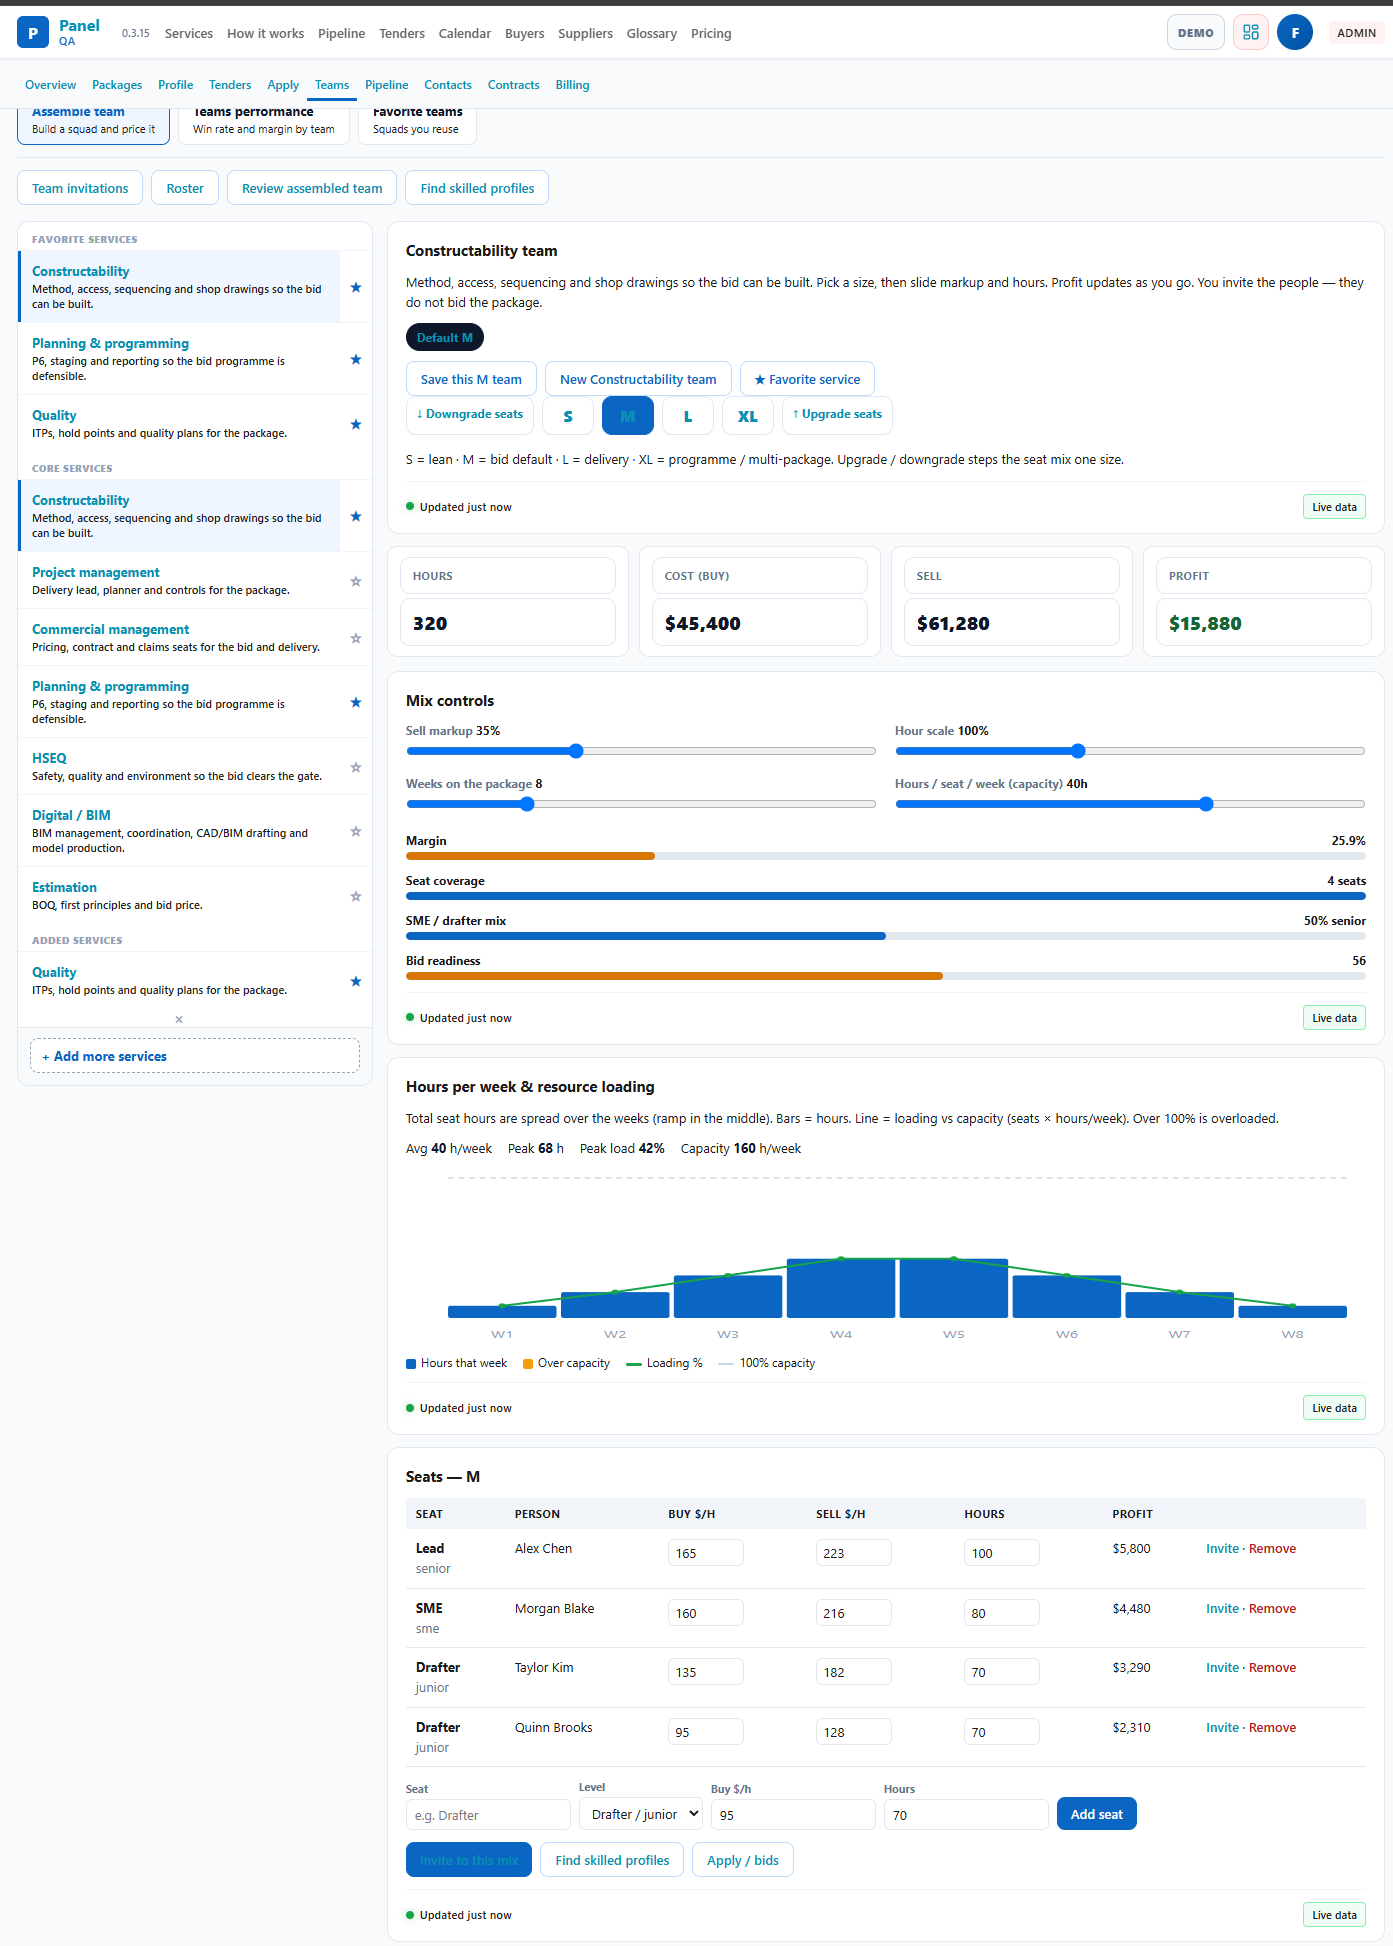1393x1946 pixels.
Task: Click the ADMIN badge
Action: tap(1357, 33)
